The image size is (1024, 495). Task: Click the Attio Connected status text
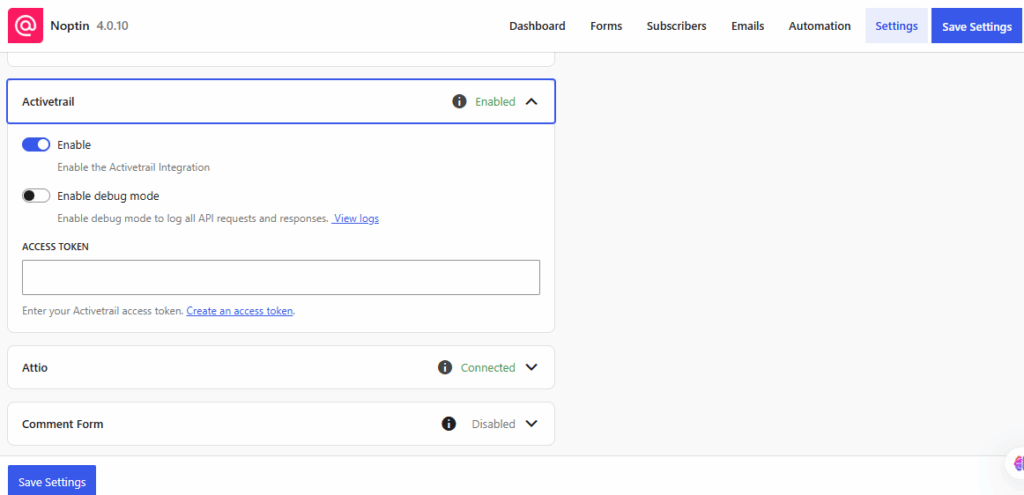click(488, 368)
